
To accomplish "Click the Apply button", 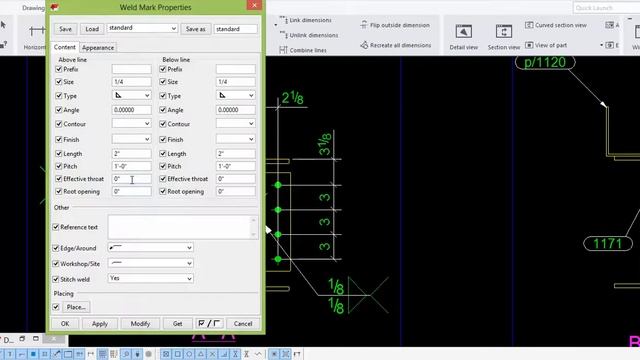I will (100, 324).
